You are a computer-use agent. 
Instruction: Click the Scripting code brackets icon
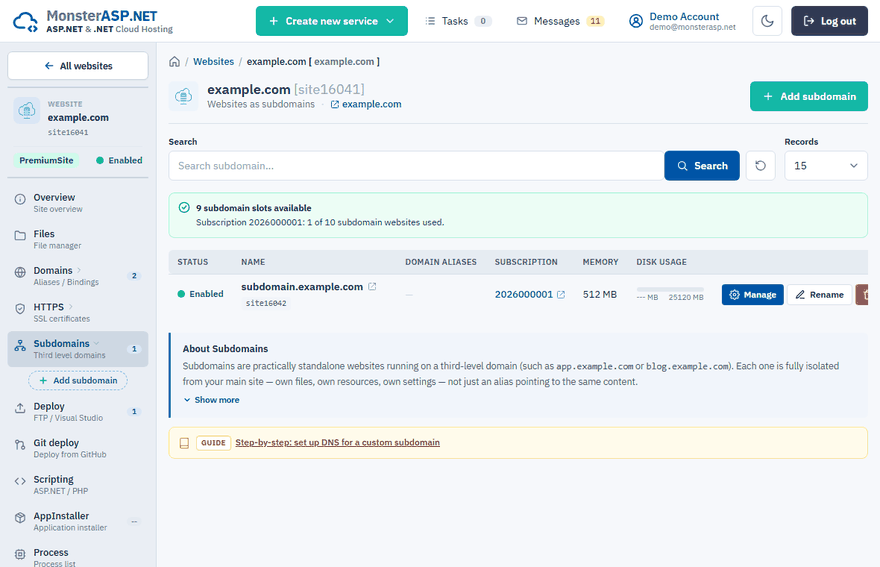click(x=20, y=481)
